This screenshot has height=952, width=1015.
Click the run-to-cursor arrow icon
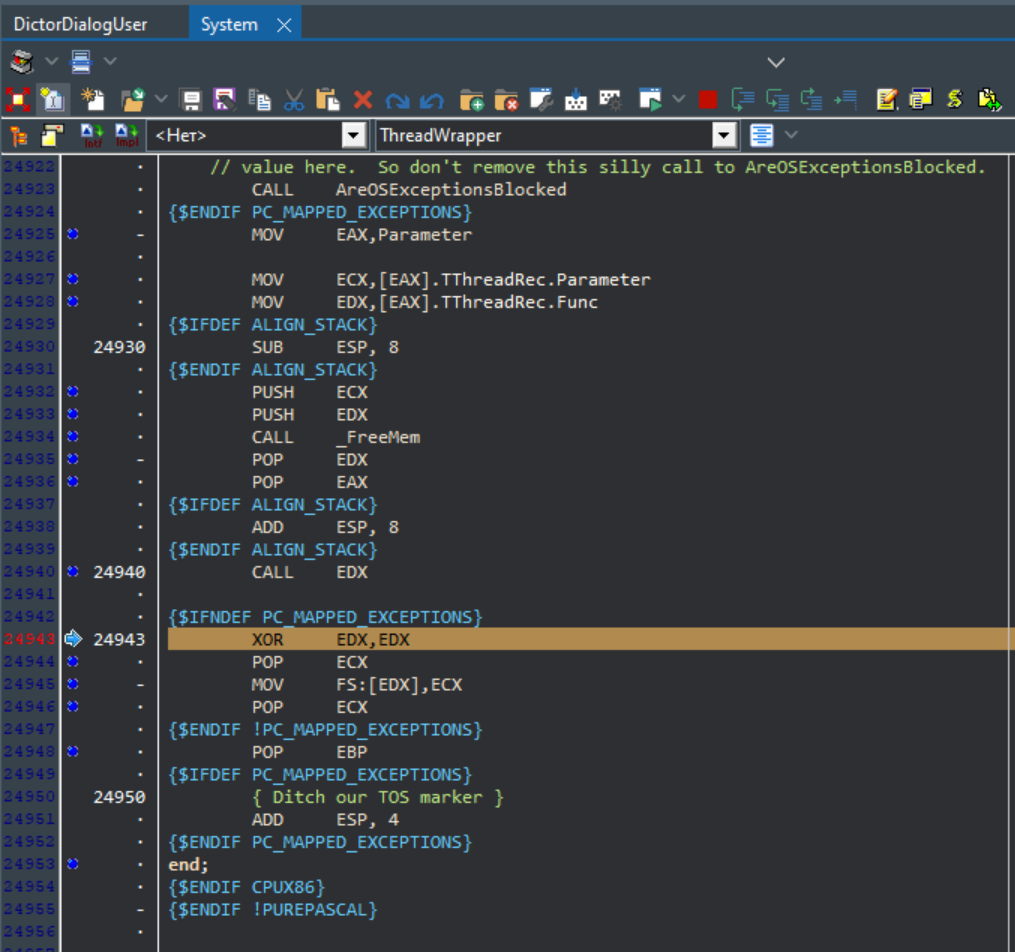(x=845, y=100)
